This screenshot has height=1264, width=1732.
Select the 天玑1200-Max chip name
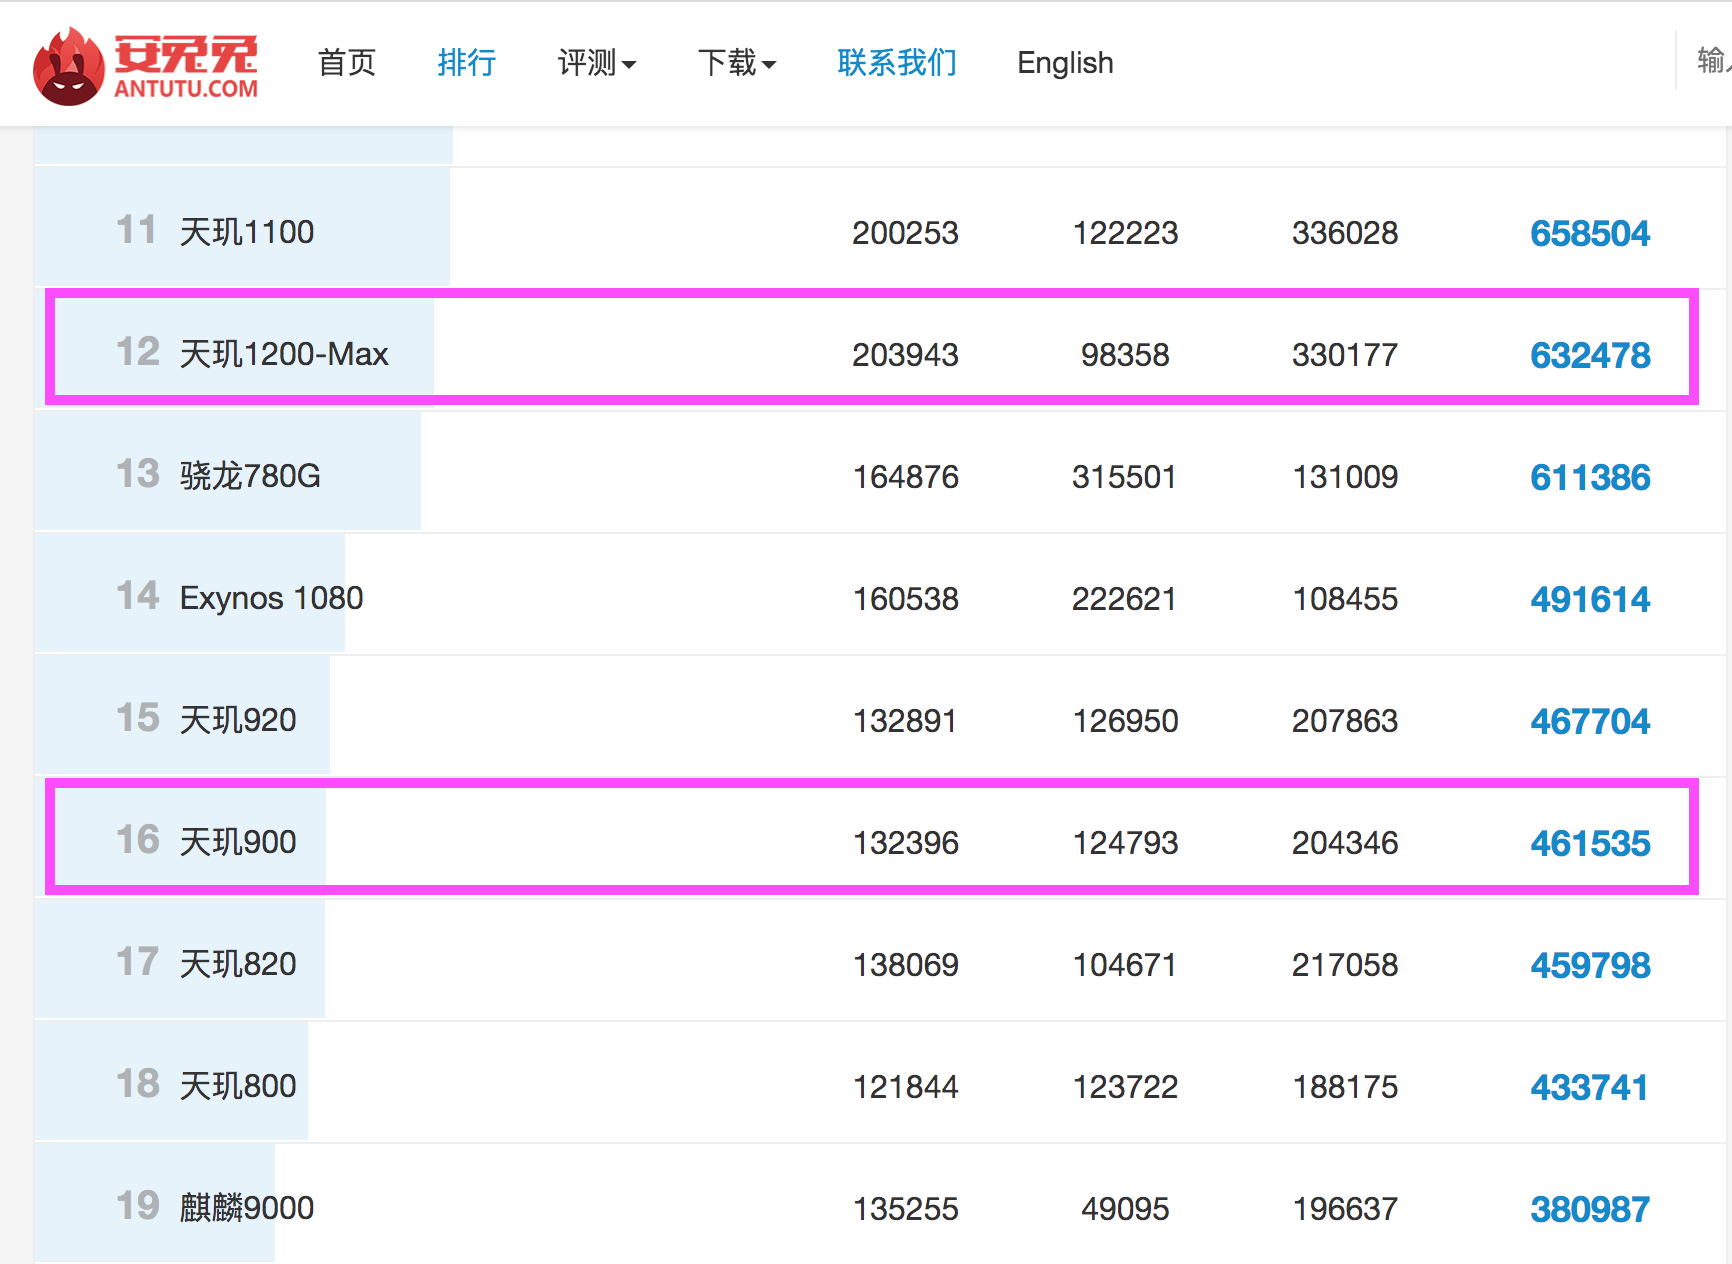[284, 354]
